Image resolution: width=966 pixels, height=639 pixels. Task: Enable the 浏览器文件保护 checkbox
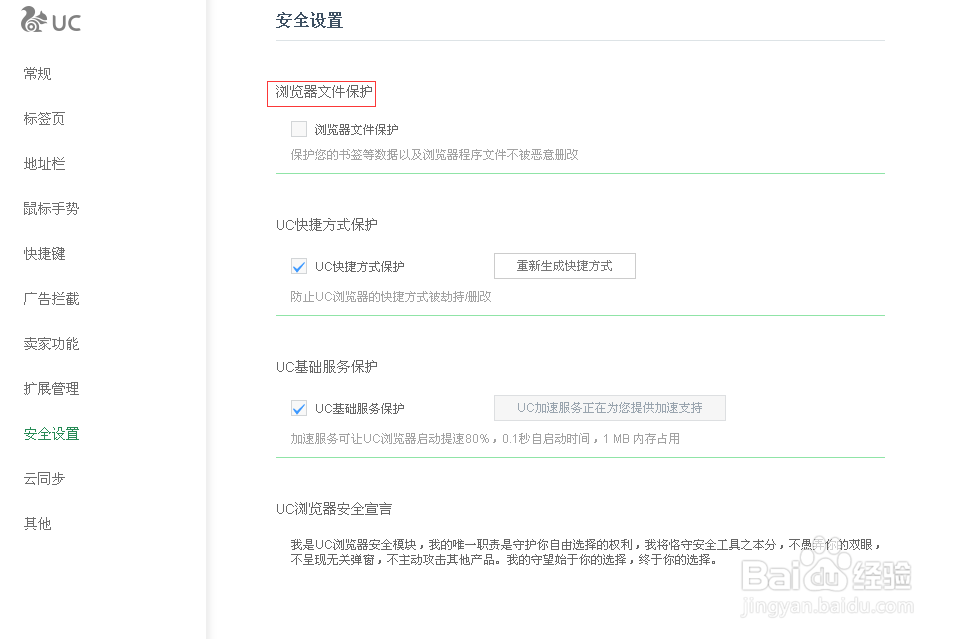point(298,128)
